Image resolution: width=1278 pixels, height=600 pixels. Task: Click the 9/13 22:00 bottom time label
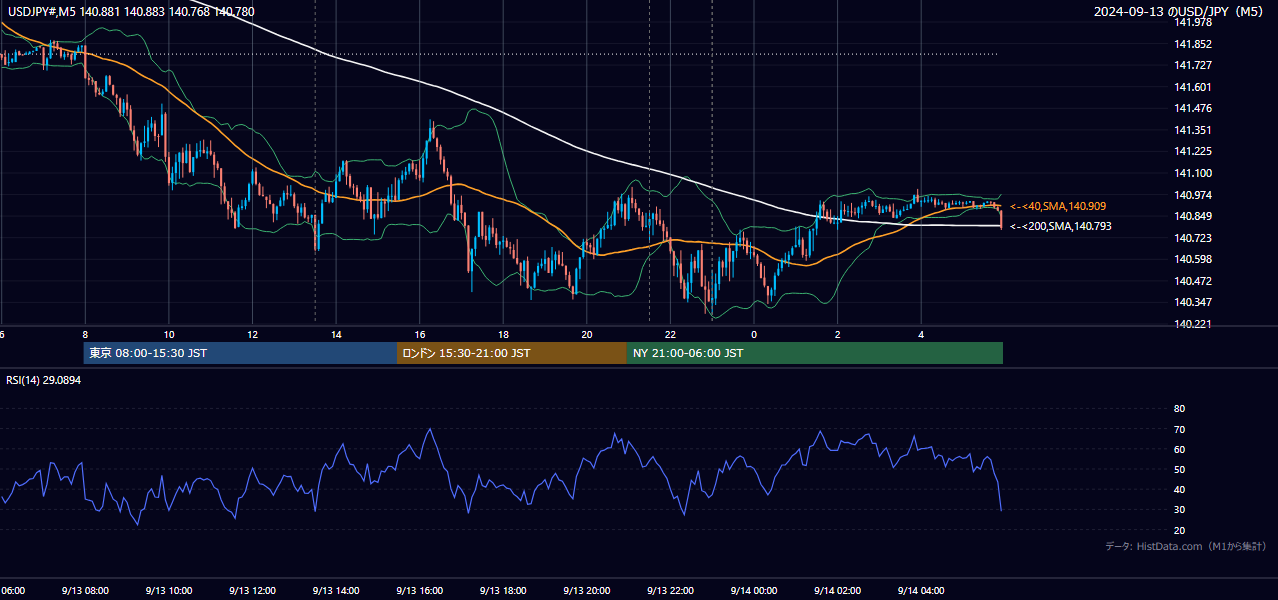[670, 590]
